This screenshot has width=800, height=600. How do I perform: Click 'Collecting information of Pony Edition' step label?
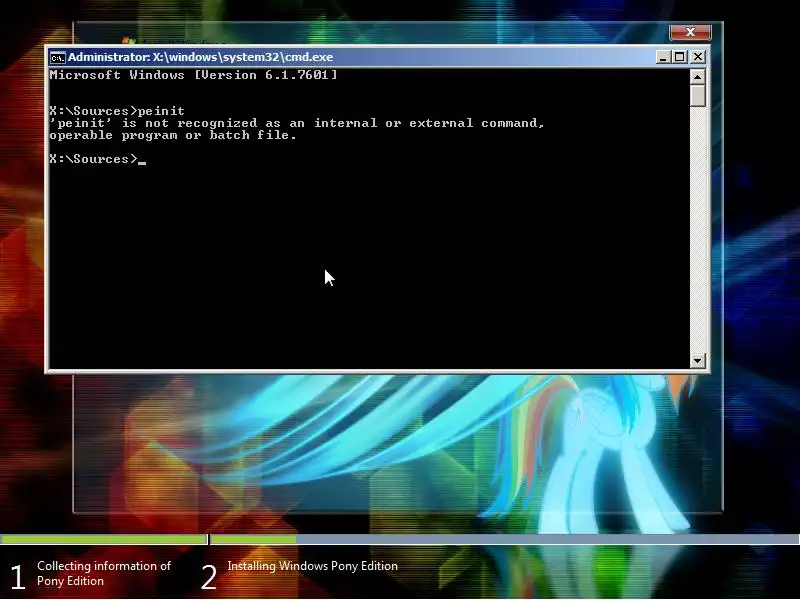pyautogui.click(x=104, y=573)
